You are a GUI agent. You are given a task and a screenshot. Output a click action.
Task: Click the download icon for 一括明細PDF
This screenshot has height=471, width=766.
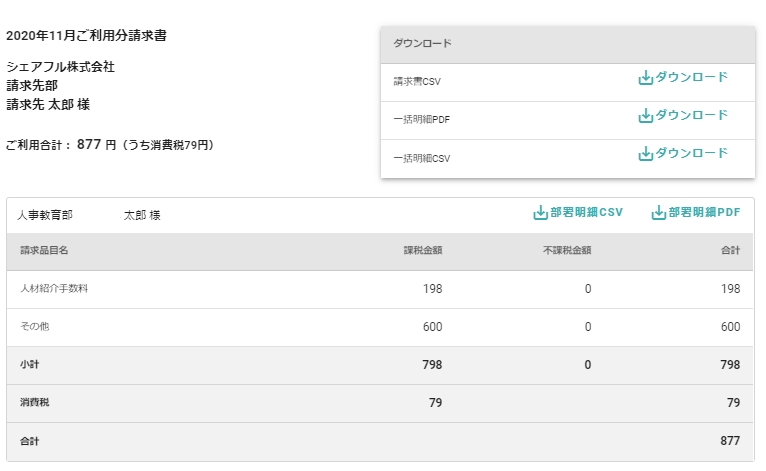click(x=645, y=116)
